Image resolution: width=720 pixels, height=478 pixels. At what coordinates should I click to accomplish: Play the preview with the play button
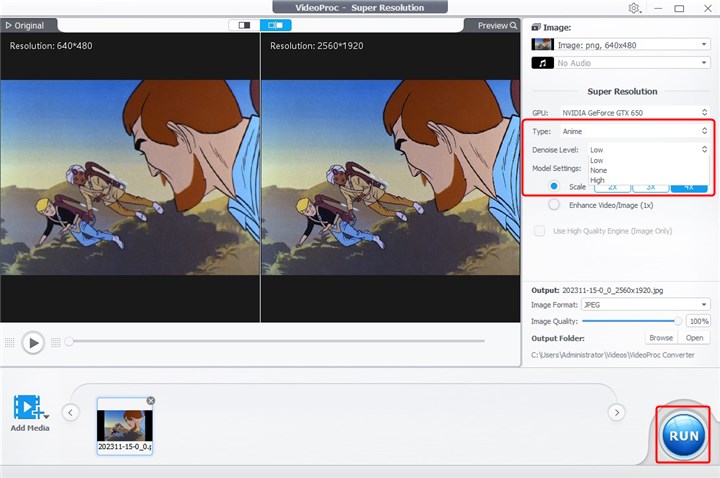pos(33,343)
